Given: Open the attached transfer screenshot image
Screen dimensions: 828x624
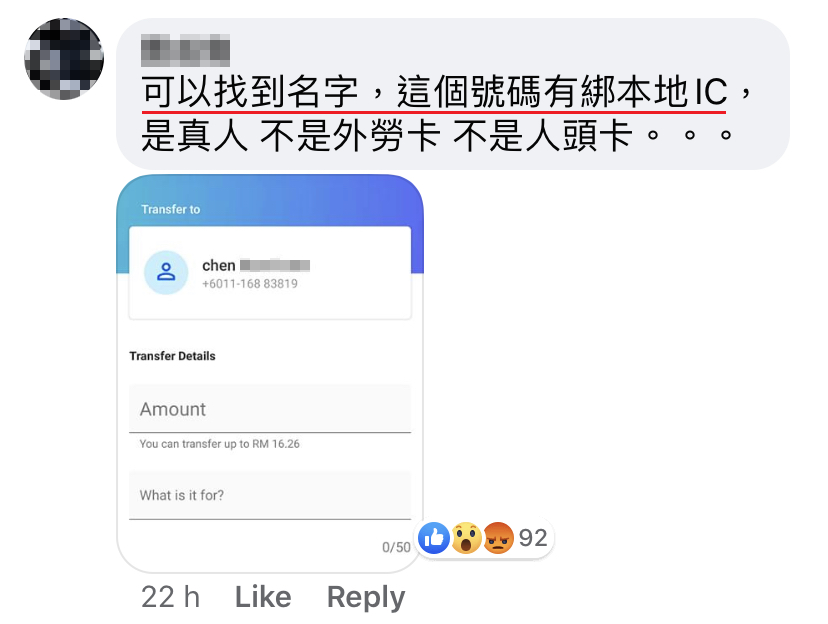Looking at the screenshot, I should pyautogui.click(x=270, y=373).
